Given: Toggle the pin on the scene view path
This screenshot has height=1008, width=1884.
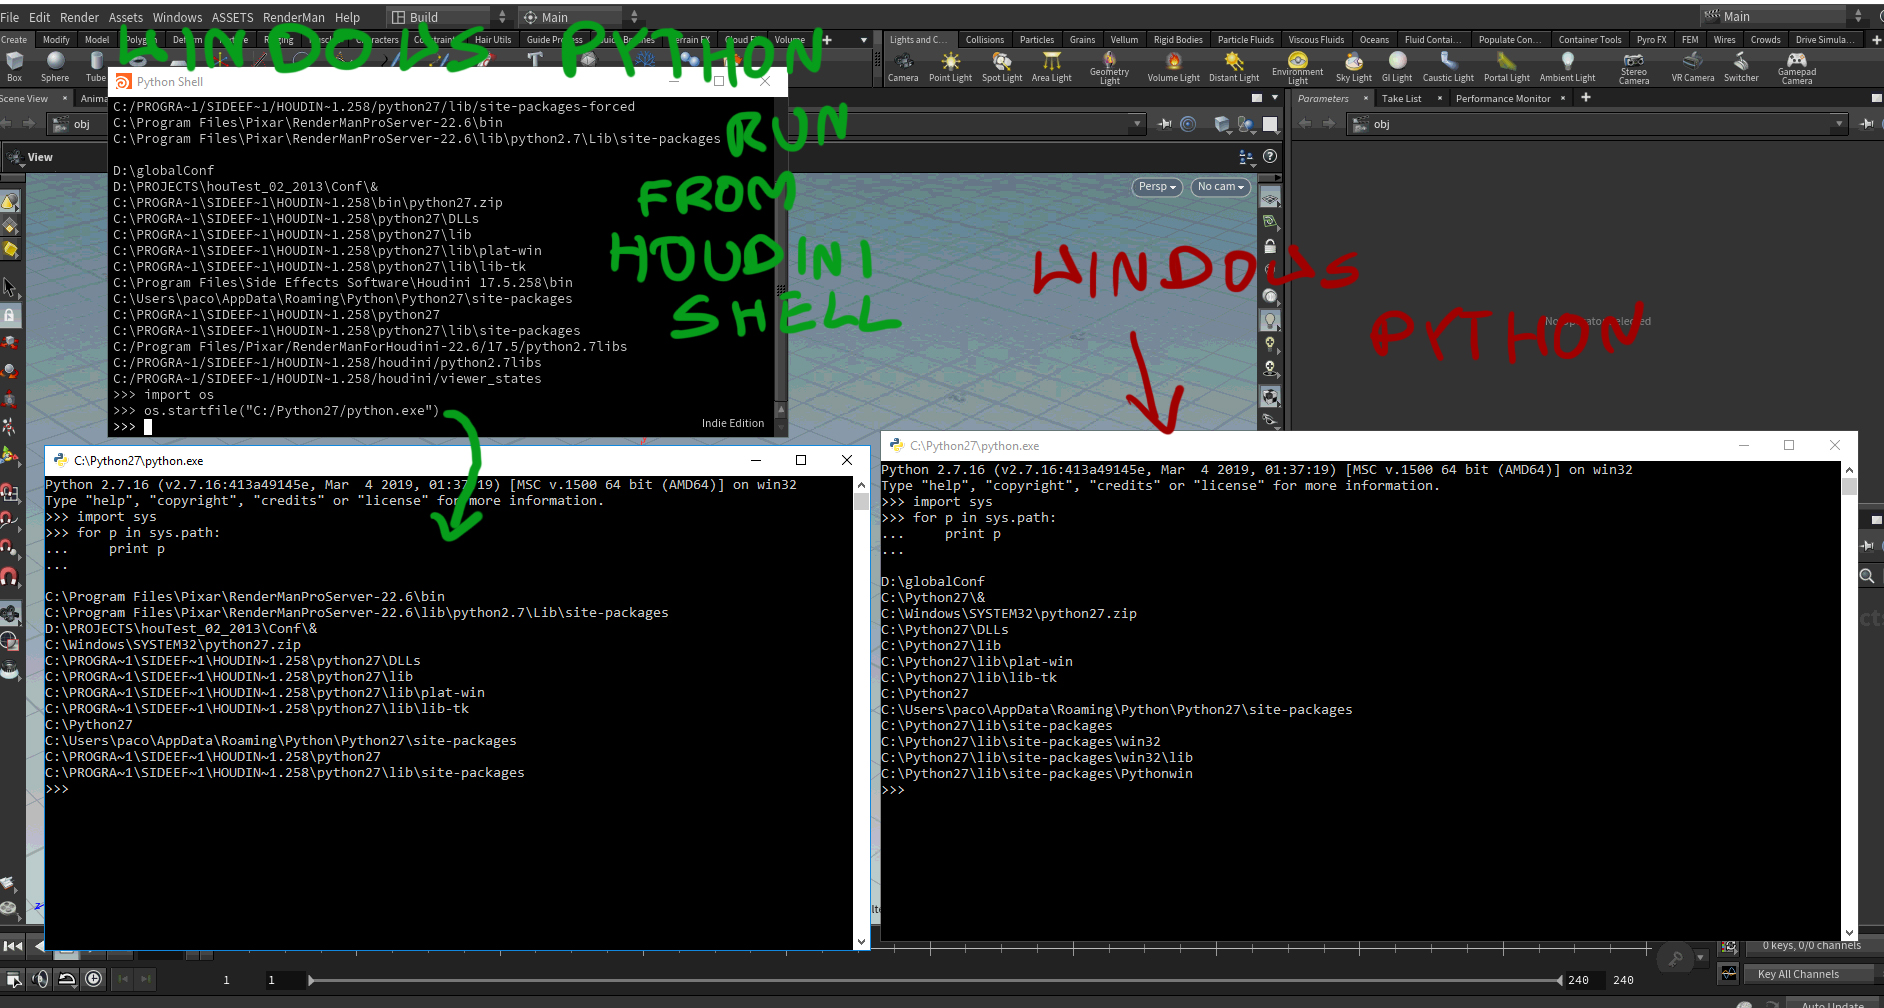Looking at the screenshot, I should tap(1165, 124).
